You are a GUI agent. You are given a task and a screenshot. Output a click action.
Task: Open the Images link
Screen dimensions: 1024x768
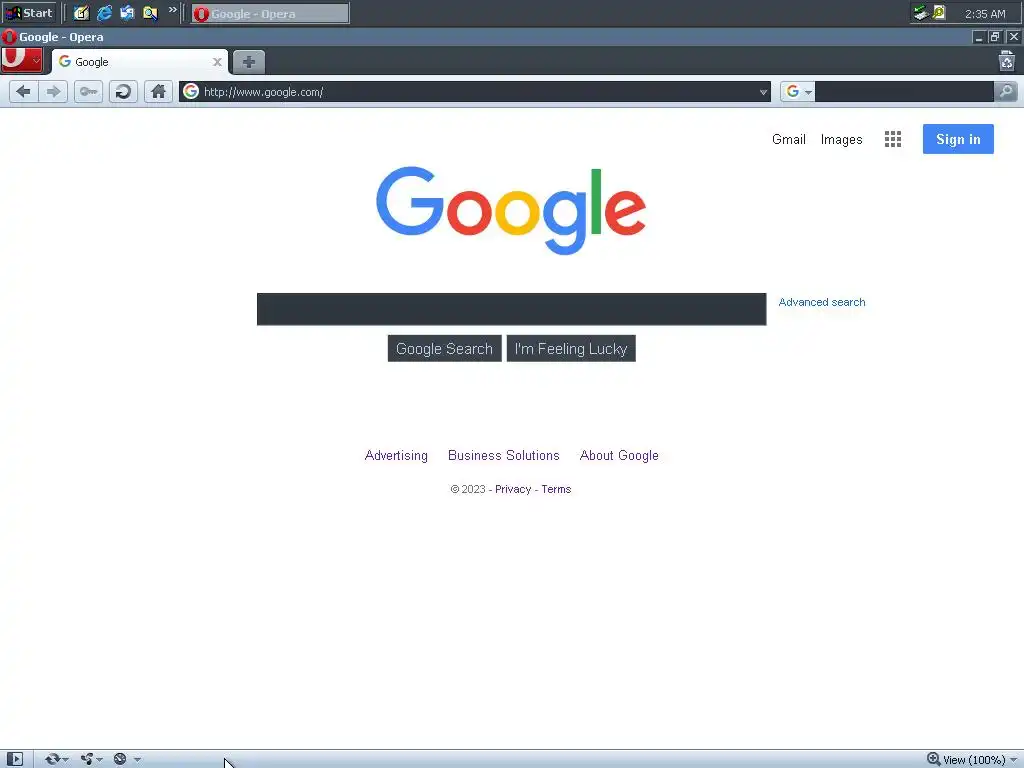click(841, 139)
